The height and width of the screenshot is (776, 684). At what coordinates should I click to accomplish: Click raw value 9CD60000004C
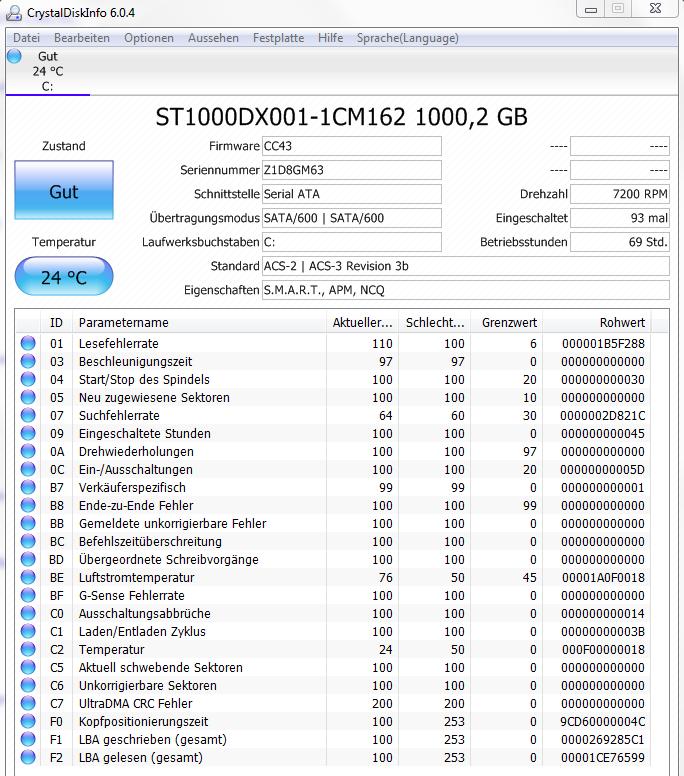point(603,722)
